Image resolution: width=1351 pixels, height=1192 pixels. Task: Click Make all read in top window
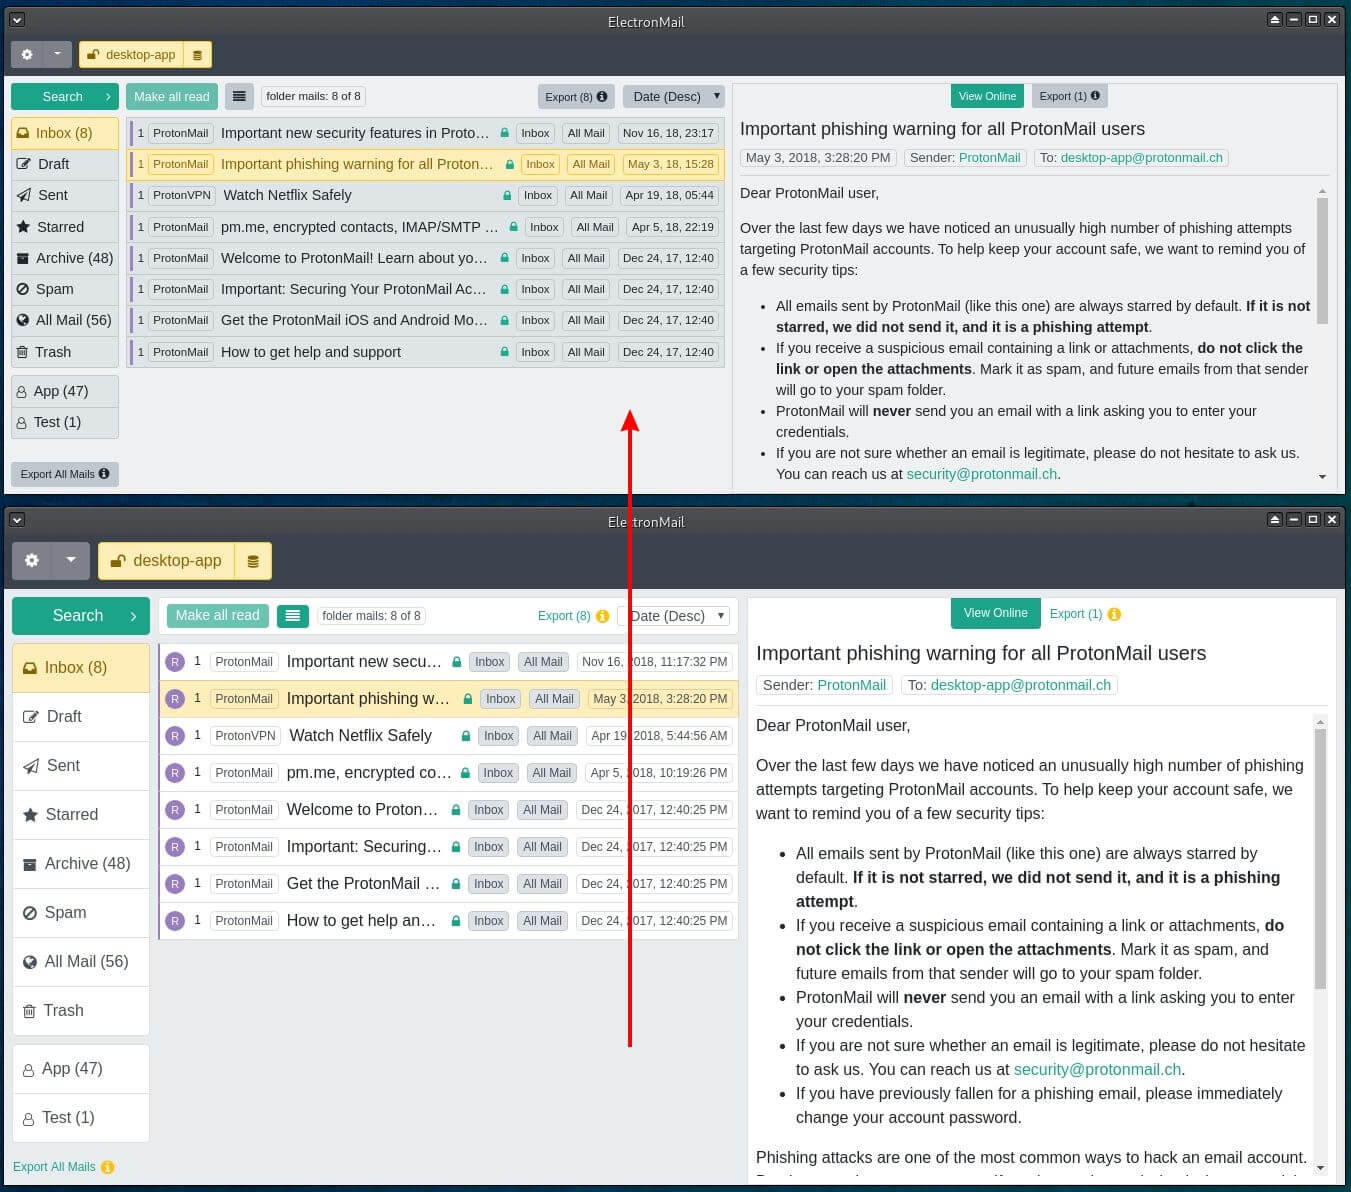click(172, 97)
